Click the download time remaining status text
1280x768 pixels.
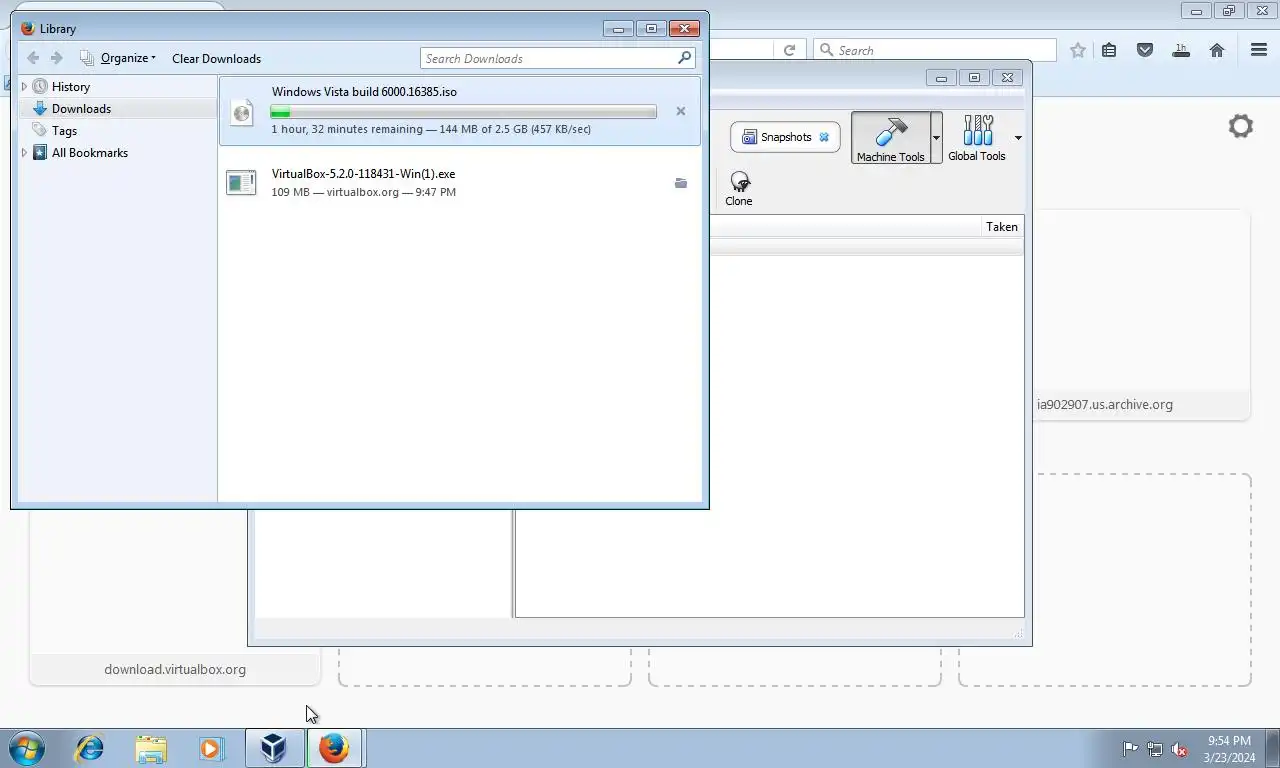[431, 129]
